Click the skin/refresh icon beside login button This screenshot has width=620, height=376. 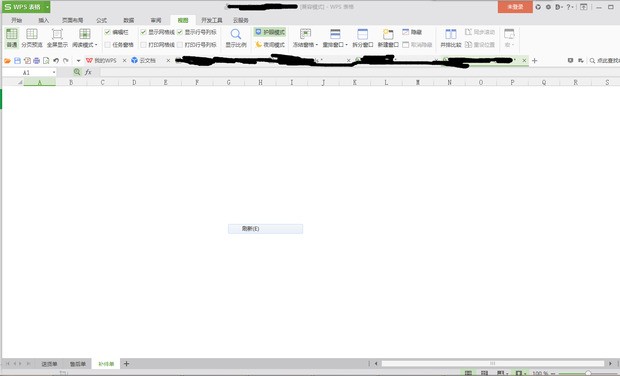[538, 7]
